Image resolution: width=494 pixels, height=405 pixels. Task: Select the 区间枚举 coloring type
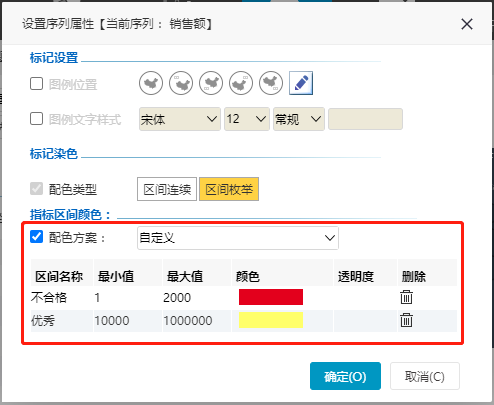[229, 189]
